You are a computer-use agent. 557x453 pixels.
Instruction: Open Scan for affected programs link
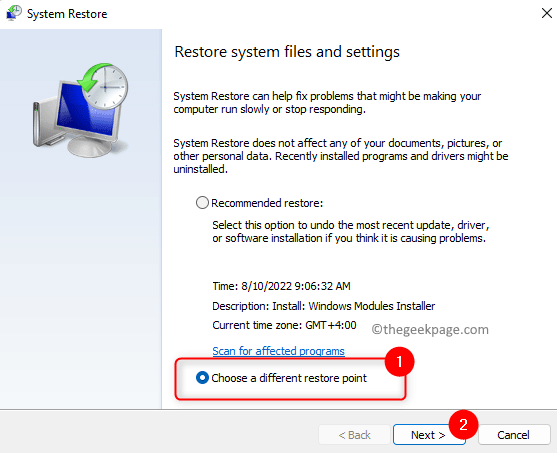click(278, 351)
